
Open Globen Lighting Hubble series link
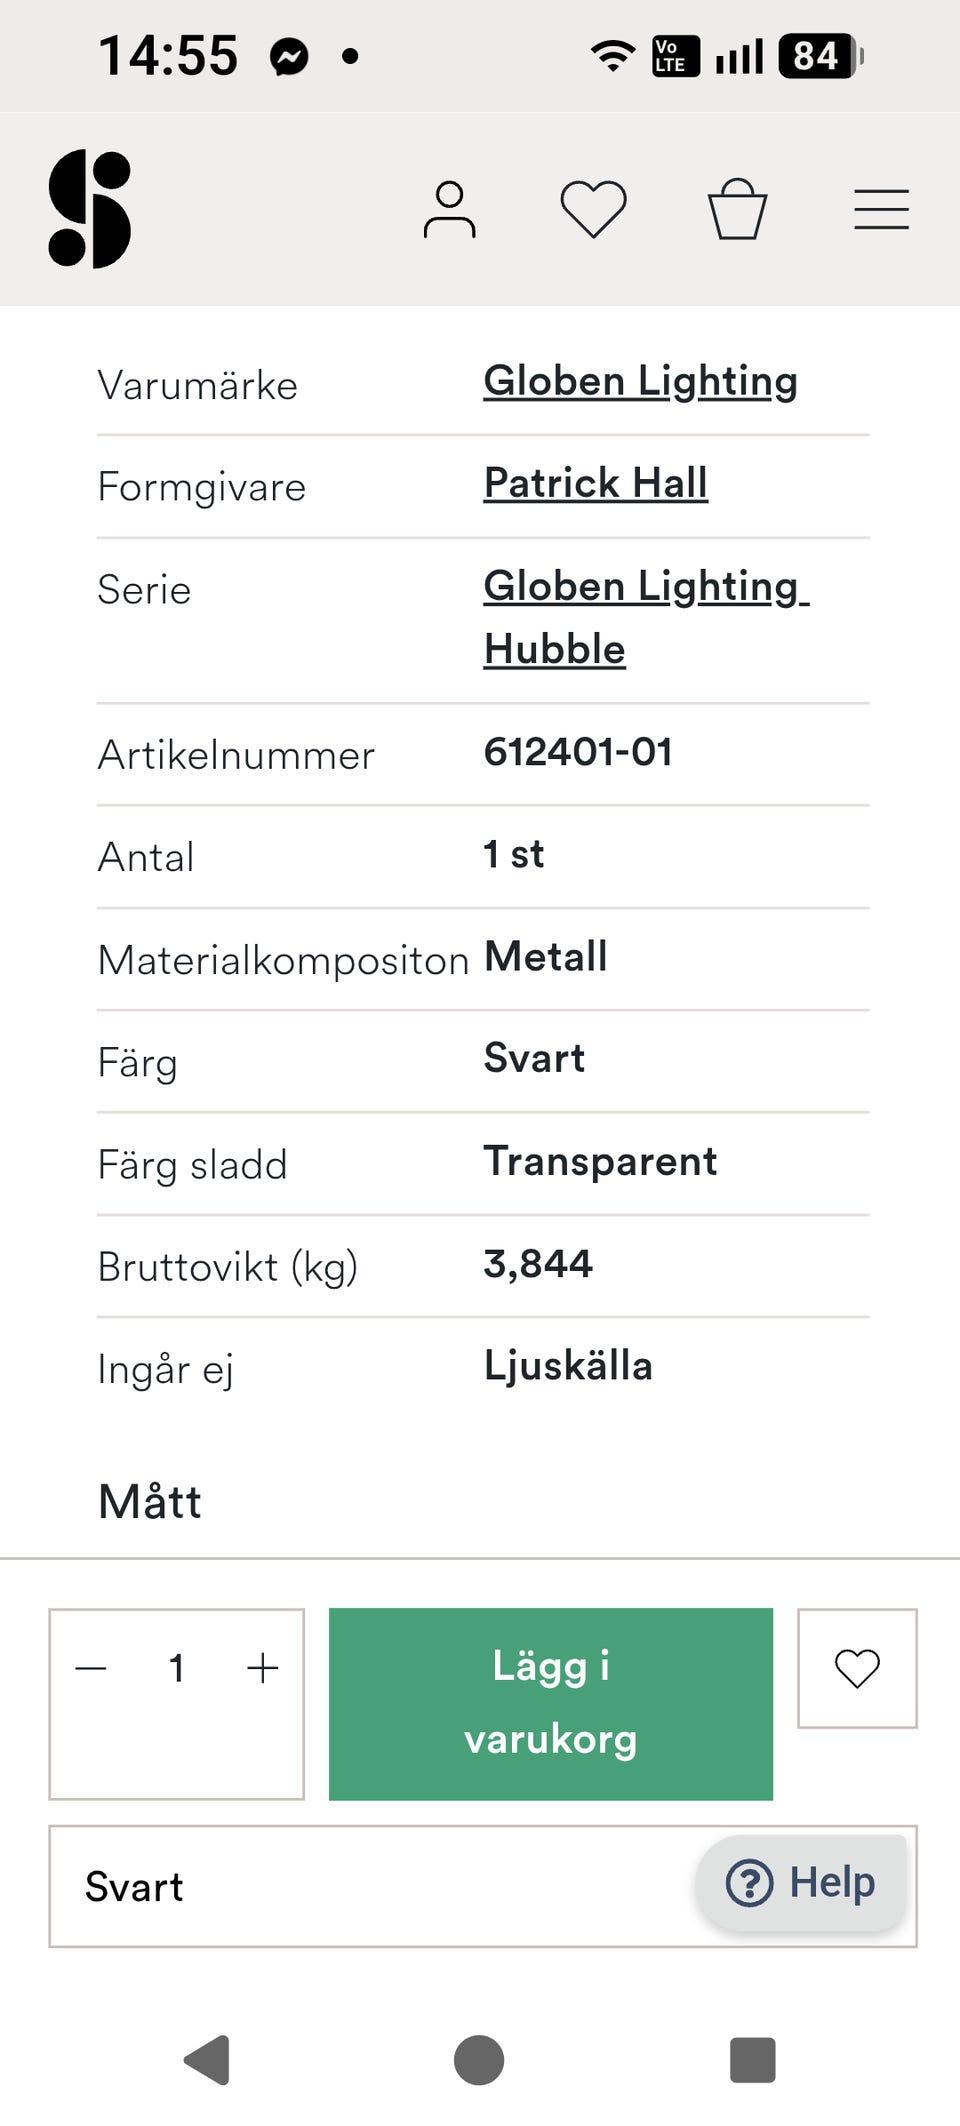[645, 617]
